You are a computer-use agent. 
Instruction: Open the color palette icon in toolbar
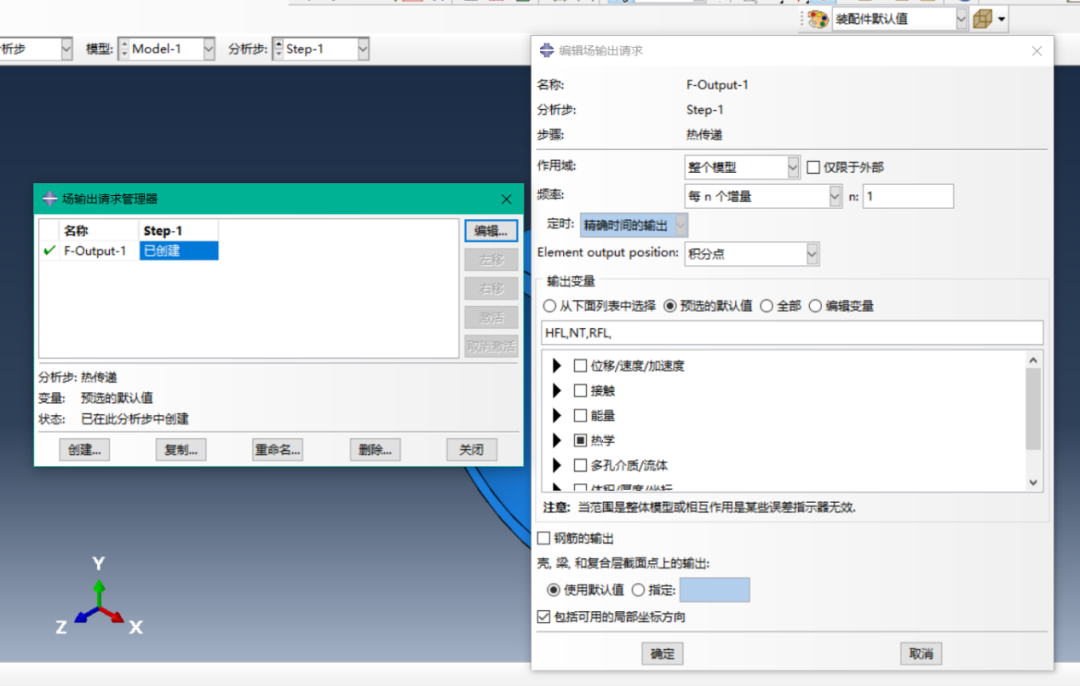(818, 19)
